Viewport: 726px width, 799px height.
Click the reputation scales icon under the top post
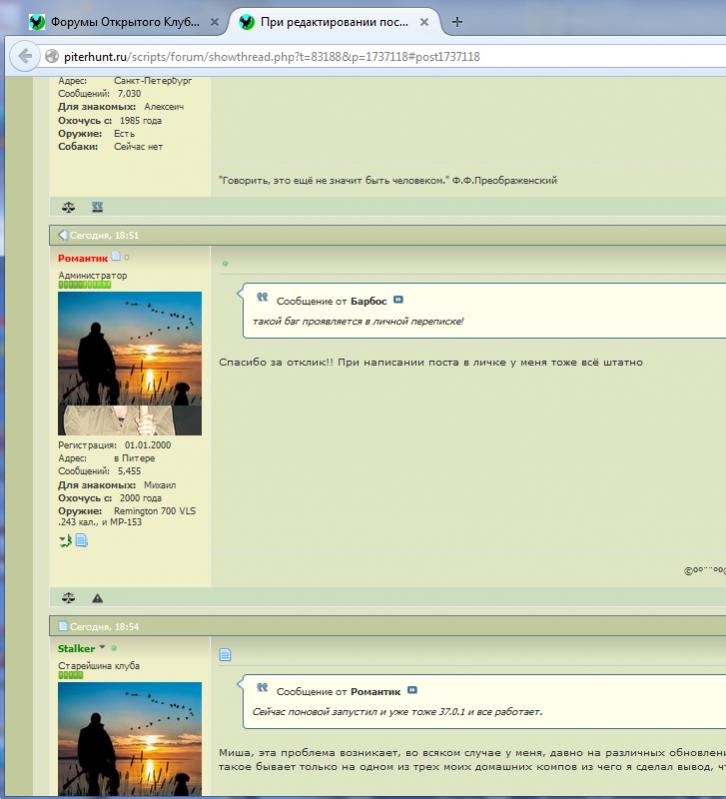(68, 207)
